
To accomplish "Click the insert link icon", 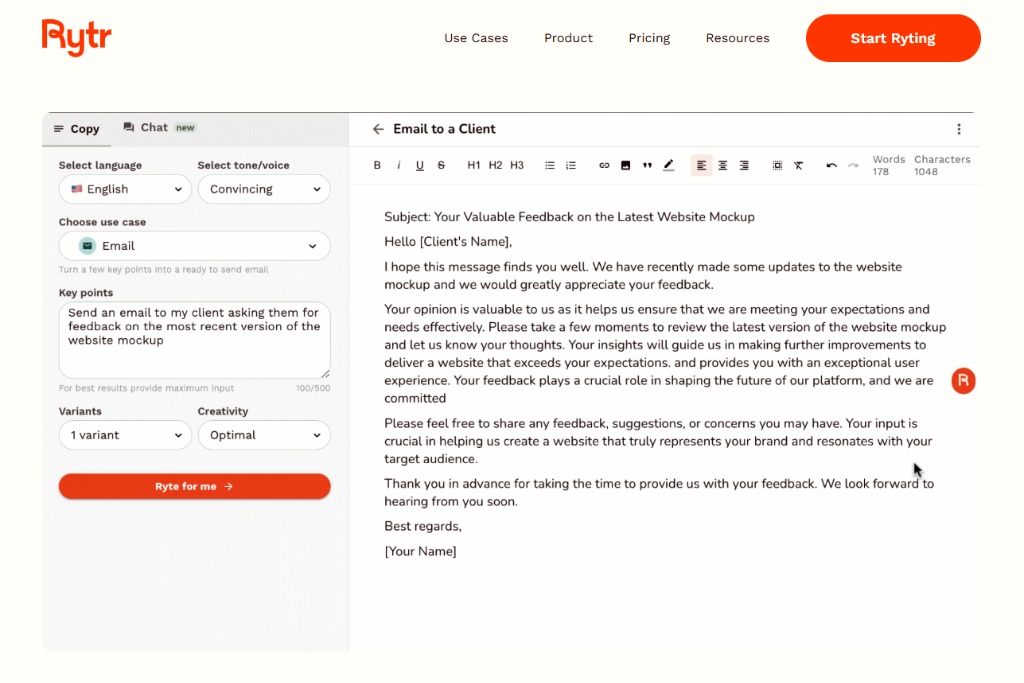I will click(604, 166).
